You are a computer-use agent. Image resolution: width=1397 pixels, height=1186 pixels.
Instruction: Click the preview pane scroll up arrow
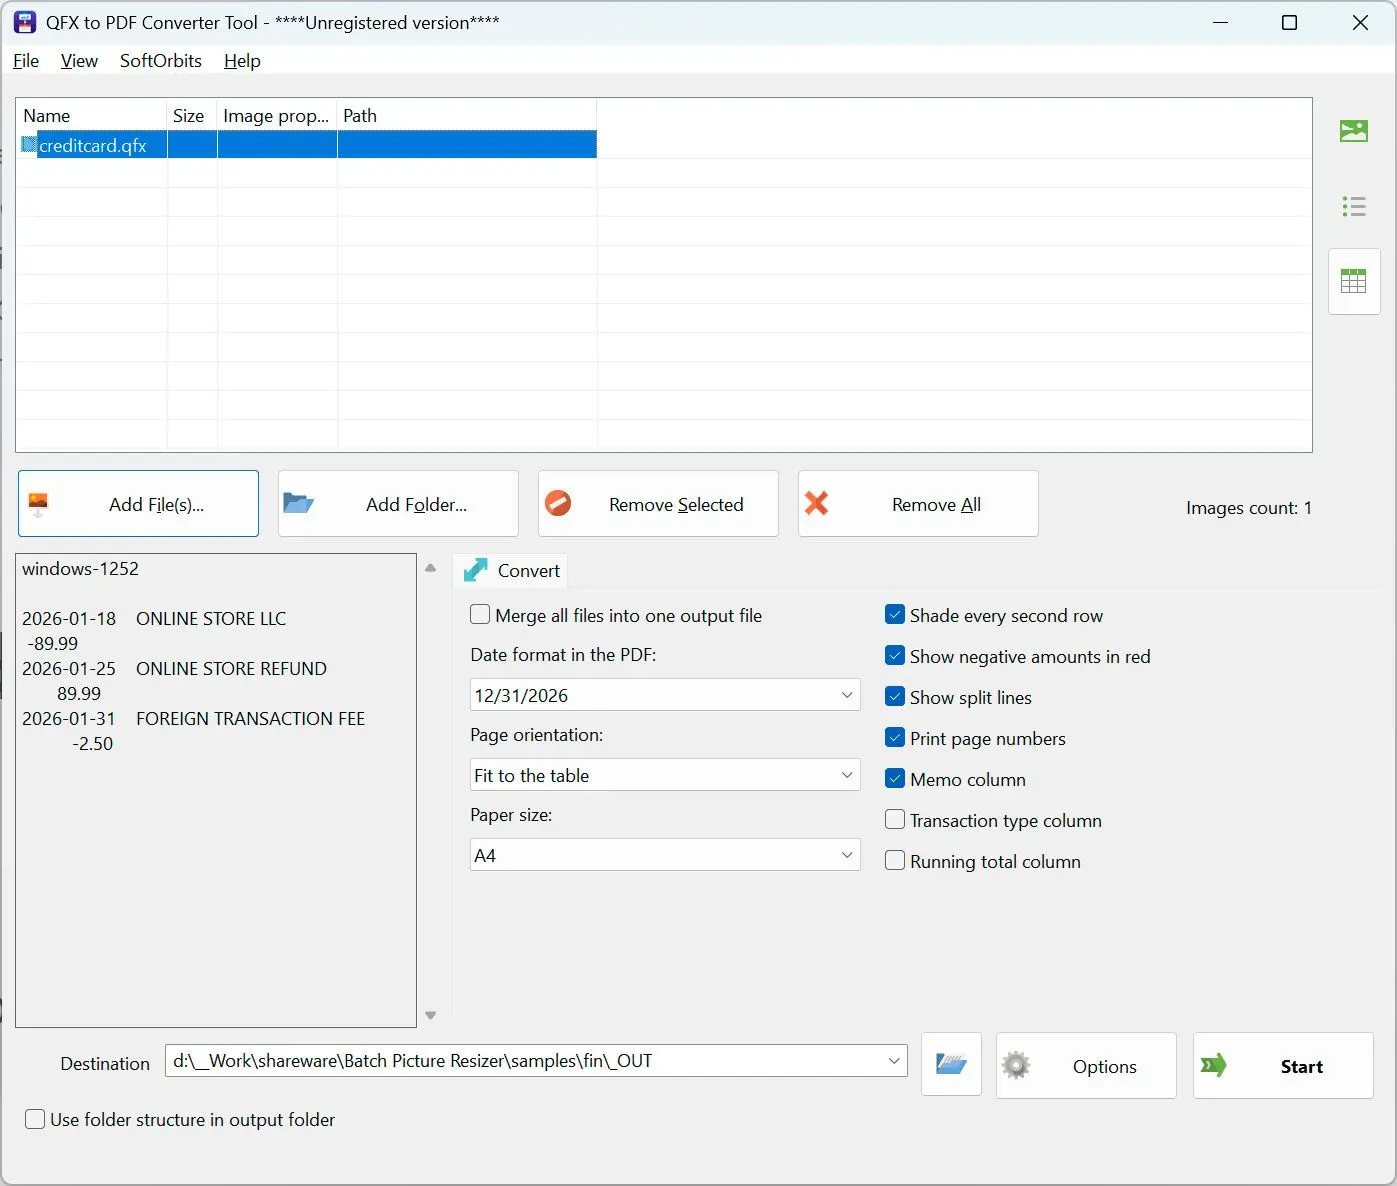click(x=431, y=568)
